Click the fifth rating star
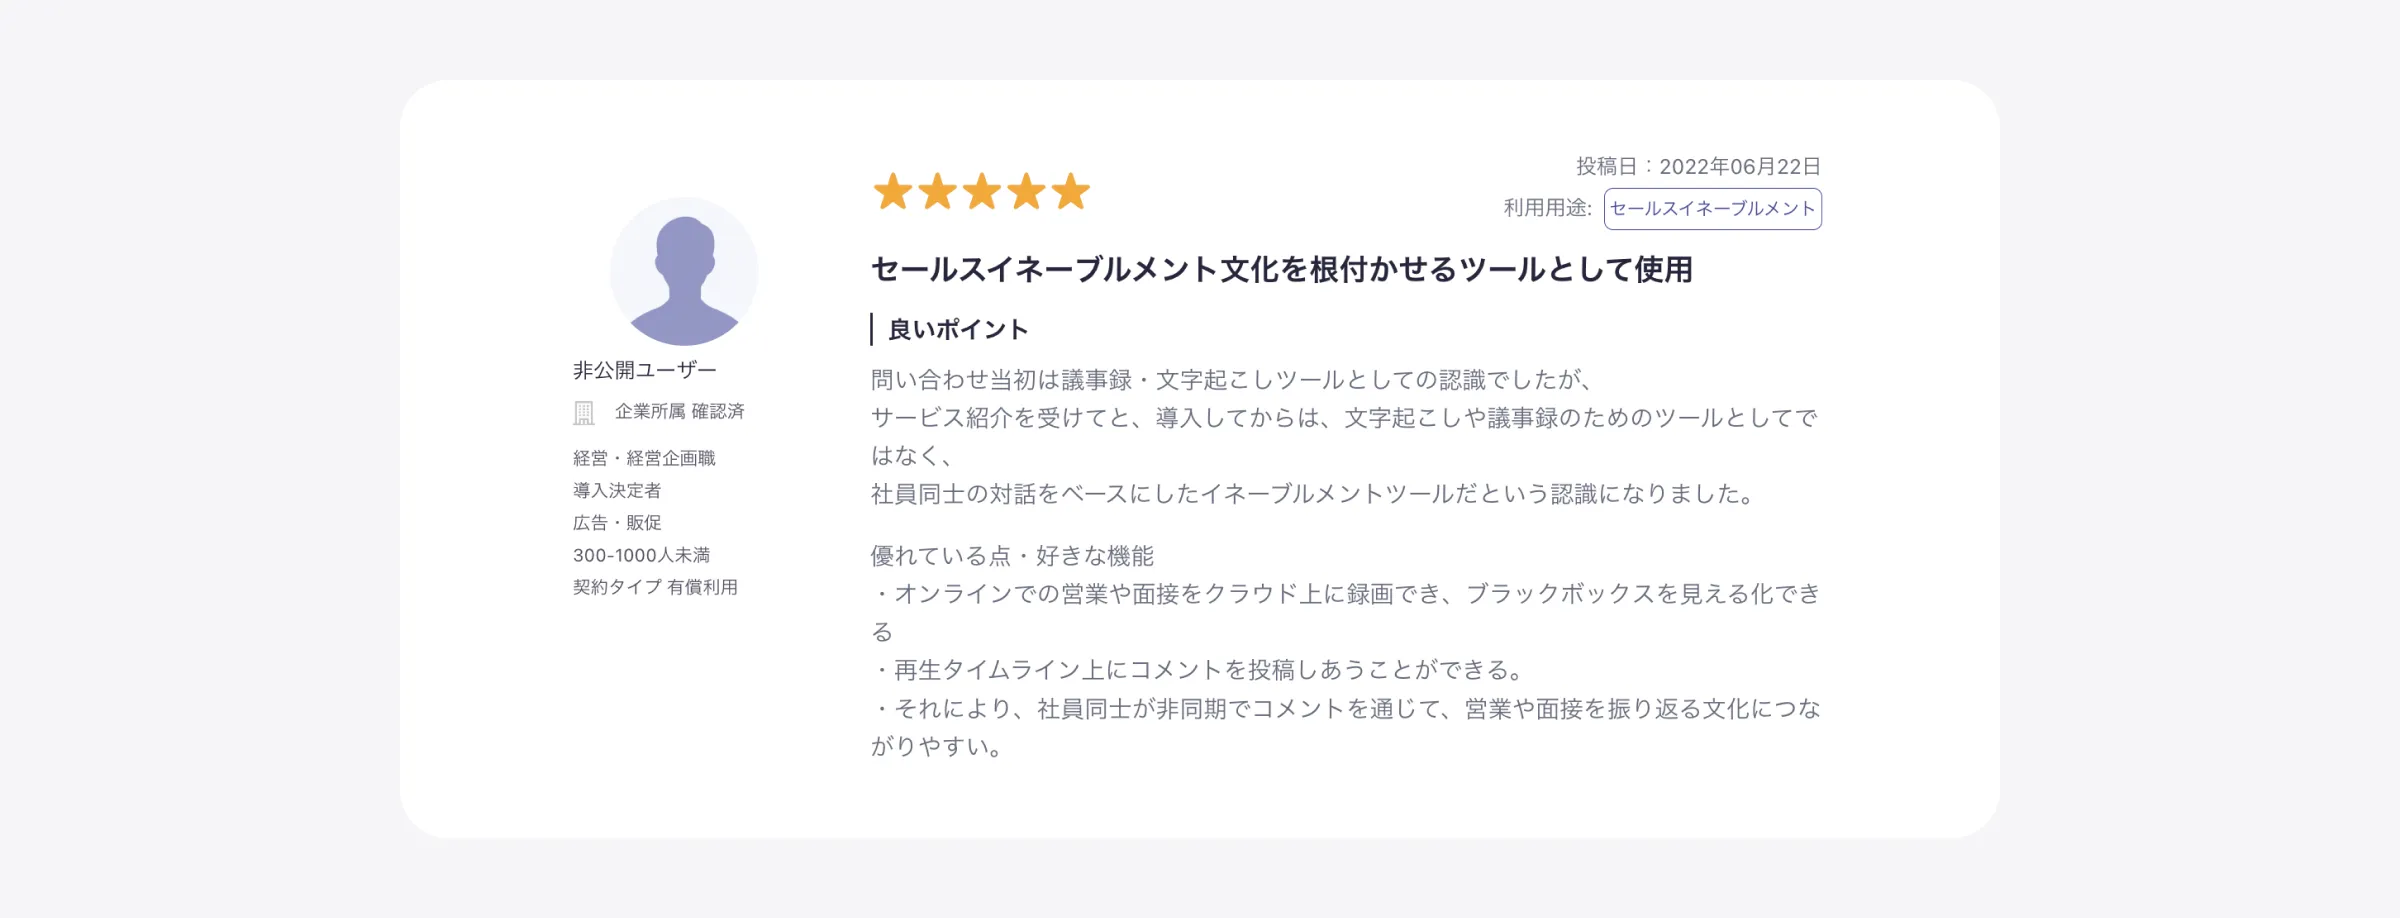Image resolution: width=2400 pixels, height=918 pixels. [x=1071, y=191]
